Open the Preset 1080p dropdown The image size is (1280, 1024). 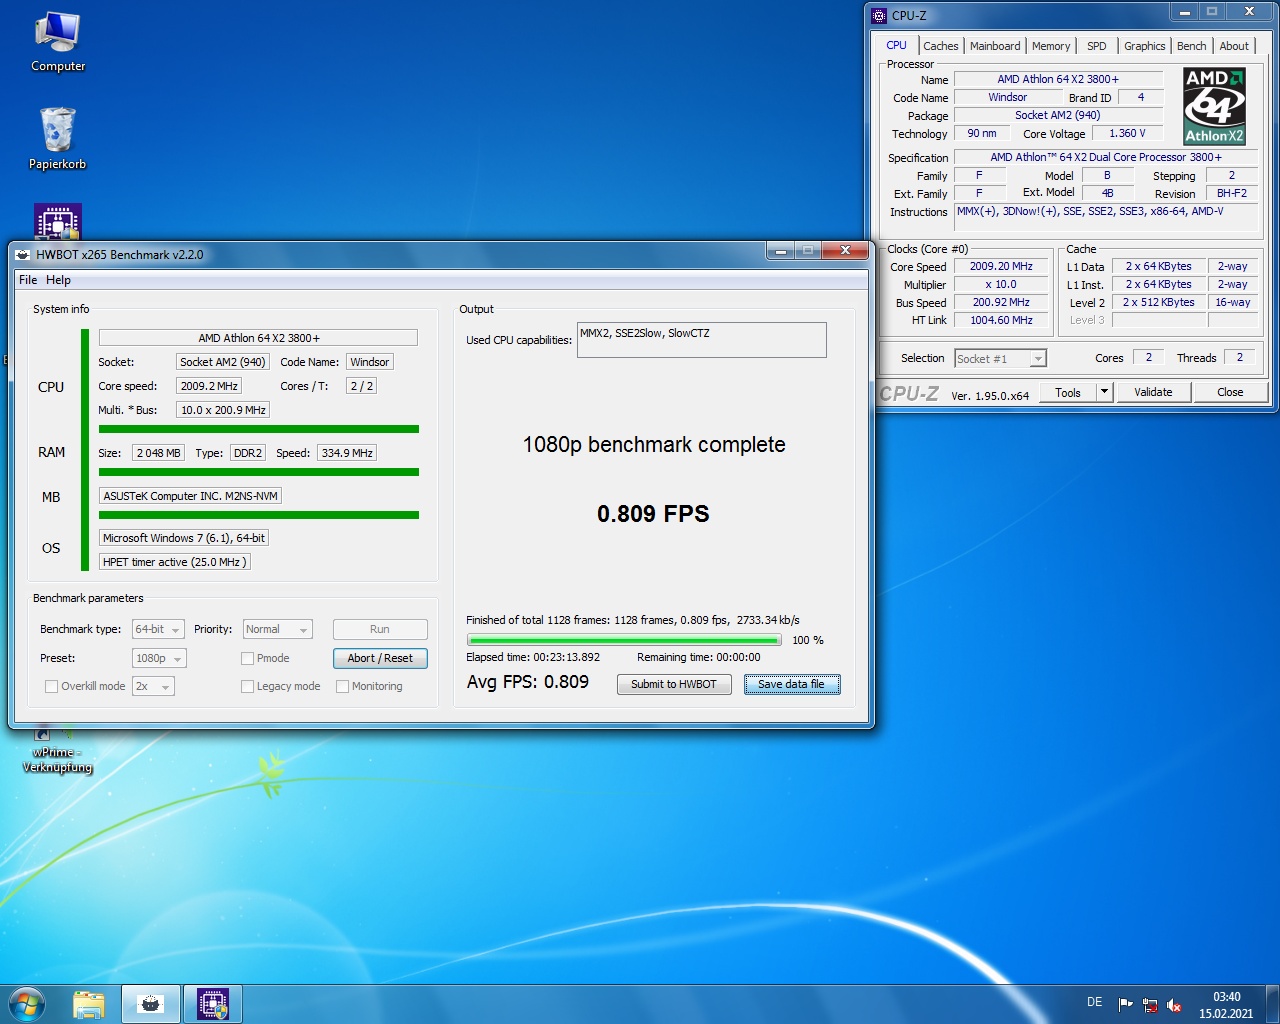[159, 658]
